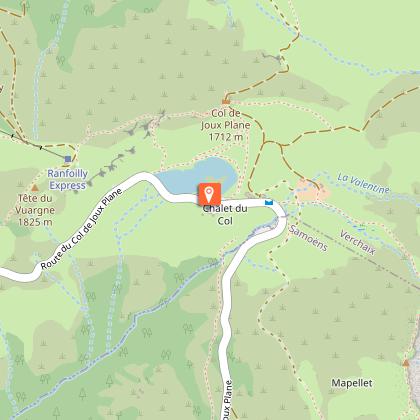This screenshot has height=420, width=420.
Task: Select the Ranfoilly Express lift station square
Action: point(68,159)
